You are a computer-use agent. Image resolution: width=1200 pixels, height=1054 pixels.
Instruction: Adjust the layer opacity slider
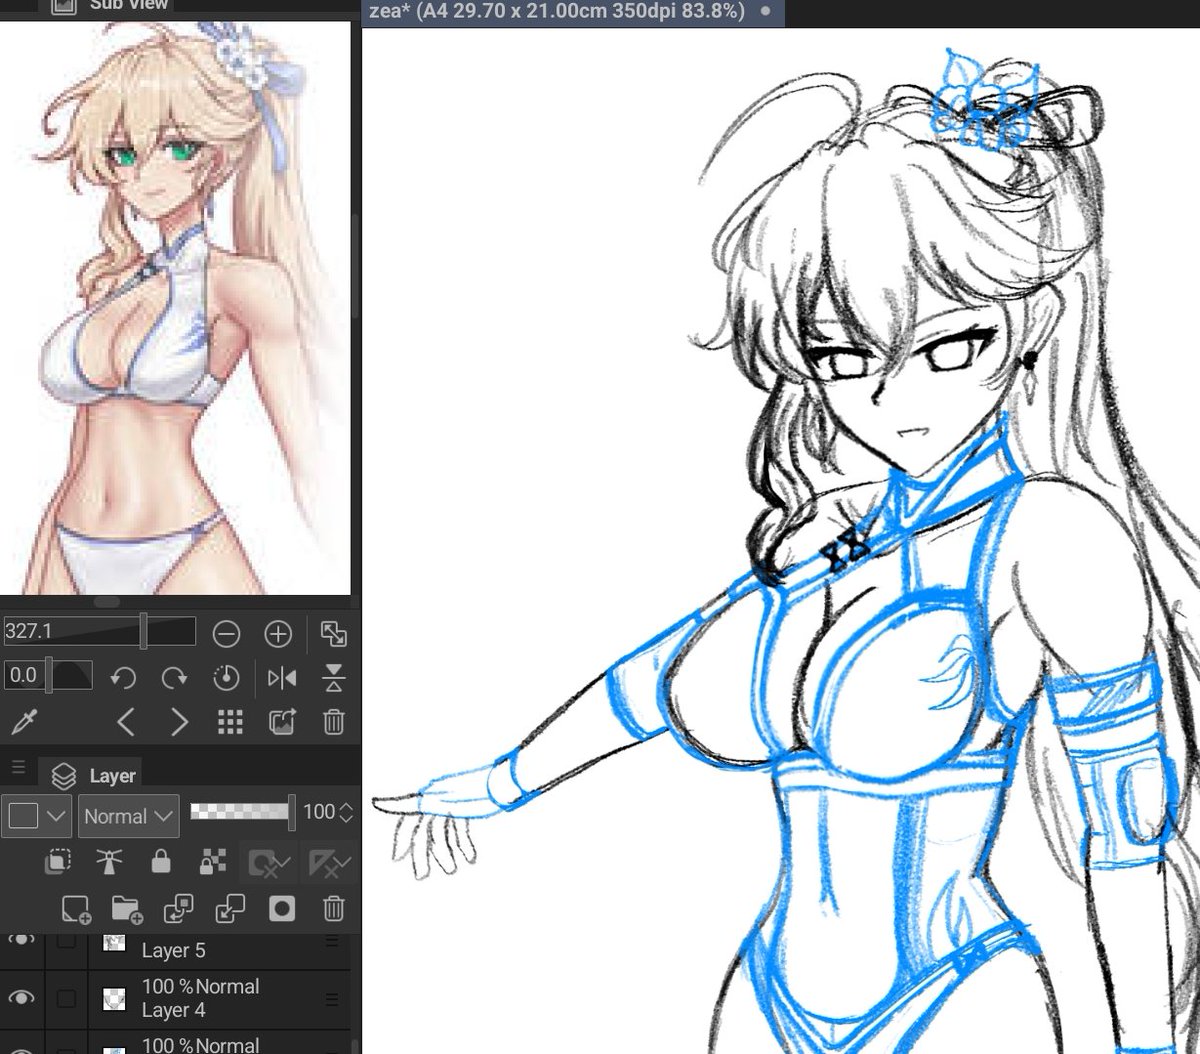click(x=243, y=811)
